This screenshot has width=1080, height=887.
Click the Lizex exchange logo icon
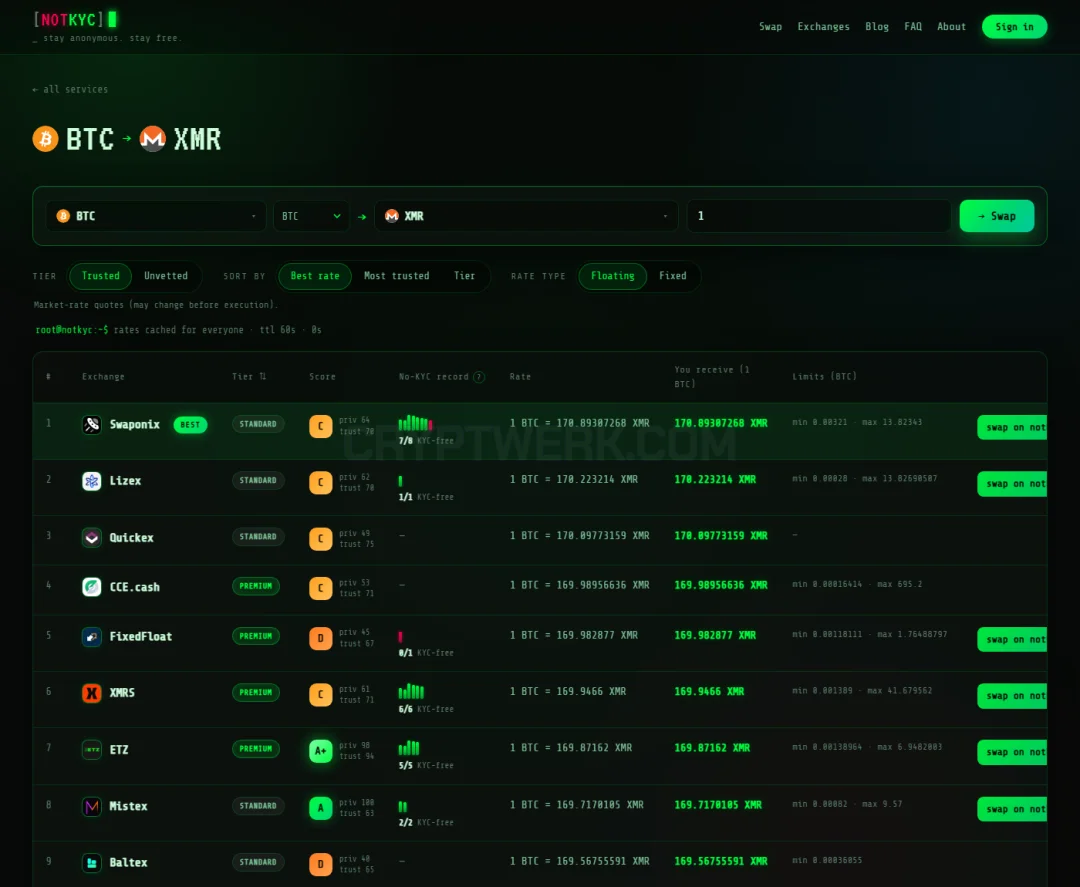(92, 481)
